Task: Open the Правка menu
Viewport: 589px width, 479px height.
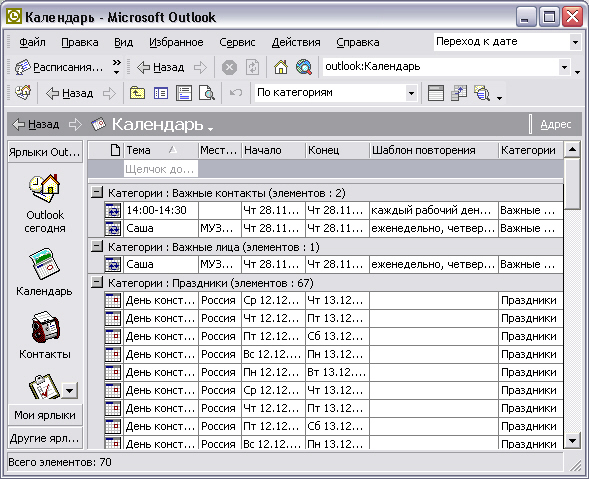Action: tap(80, 42)
